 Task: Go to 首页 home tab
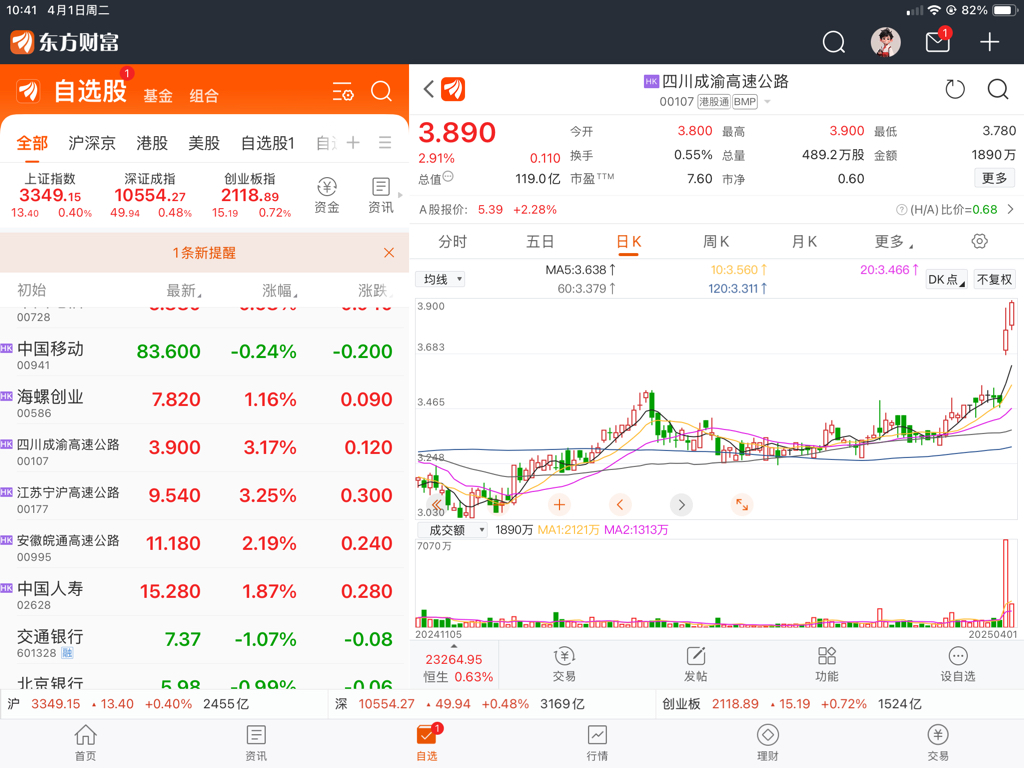tap(86, 743)
